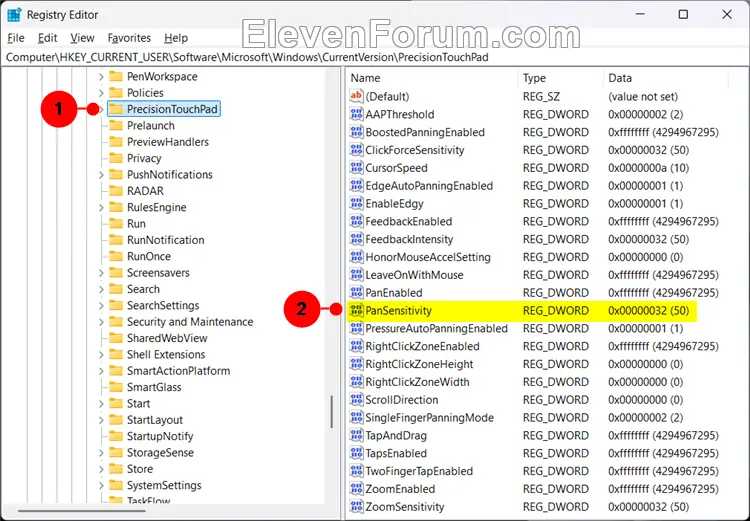Select the CursorSpeed DWORD icon
This screenshot has height=521, width=750.
[x=356, y=167]
